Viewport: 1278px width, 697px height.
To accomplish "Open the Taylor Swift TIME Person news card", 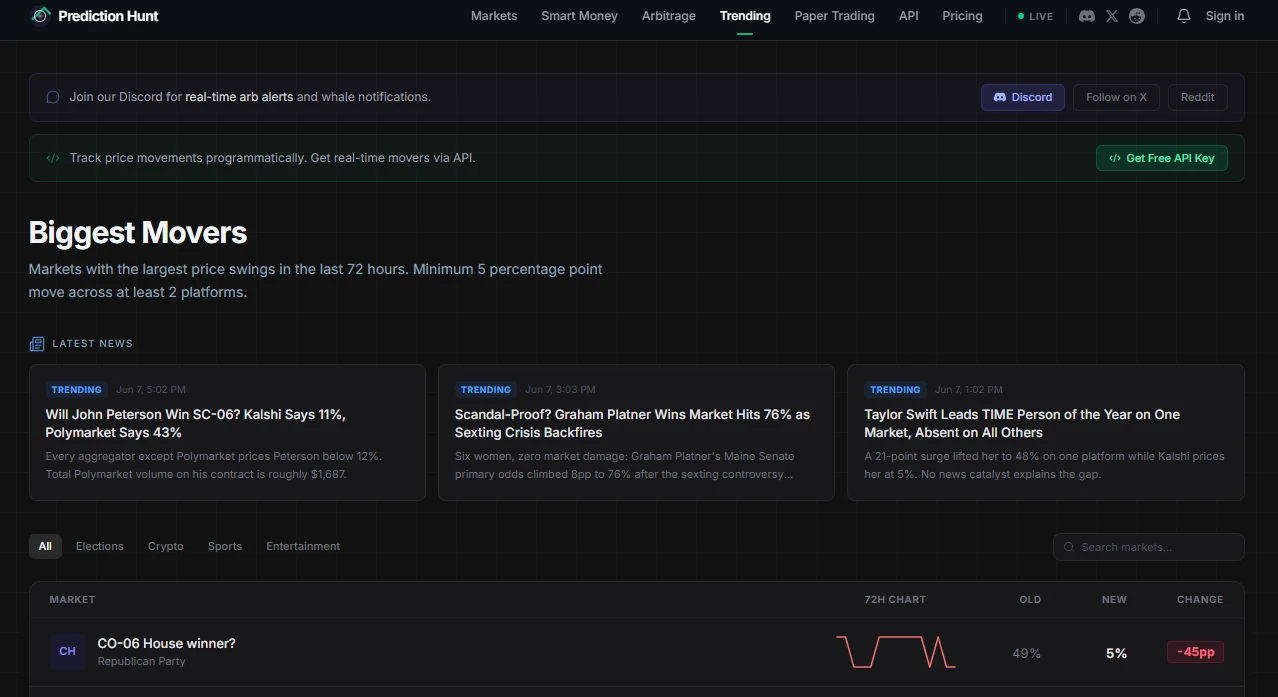I will pyautogui.click(x=1046, y=432).
